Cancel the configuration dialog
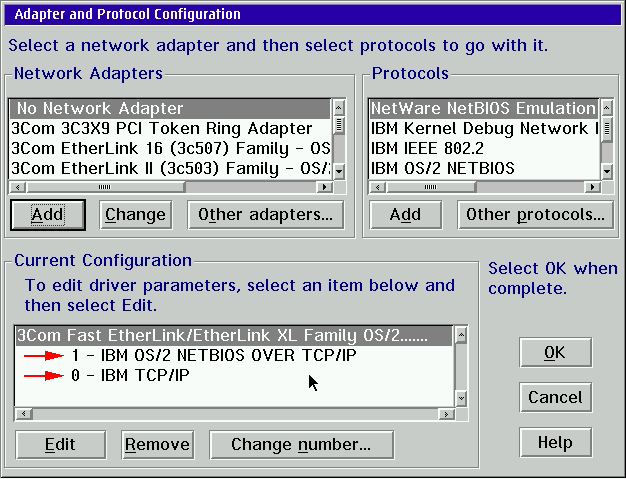The image size is (626, 479). tap(555, 397)
